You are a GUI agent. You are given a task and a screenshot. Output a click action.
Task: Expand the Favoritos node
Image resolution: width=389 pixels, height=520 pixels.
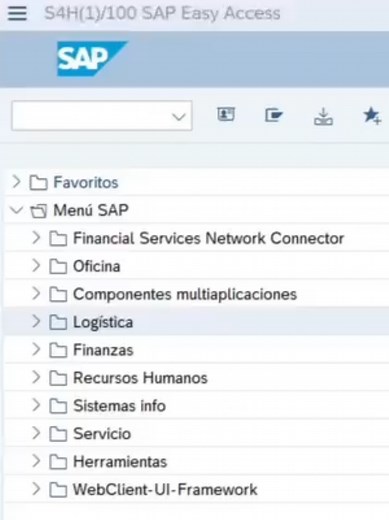point(16,182)
